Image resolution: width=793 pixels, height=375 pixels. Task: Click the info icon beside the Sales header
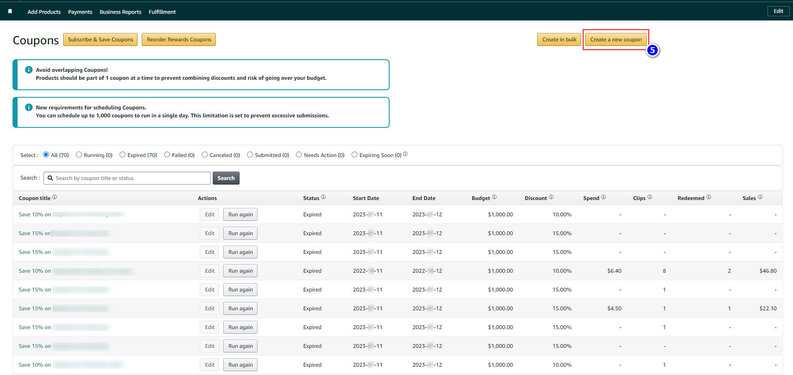[760, 197]
